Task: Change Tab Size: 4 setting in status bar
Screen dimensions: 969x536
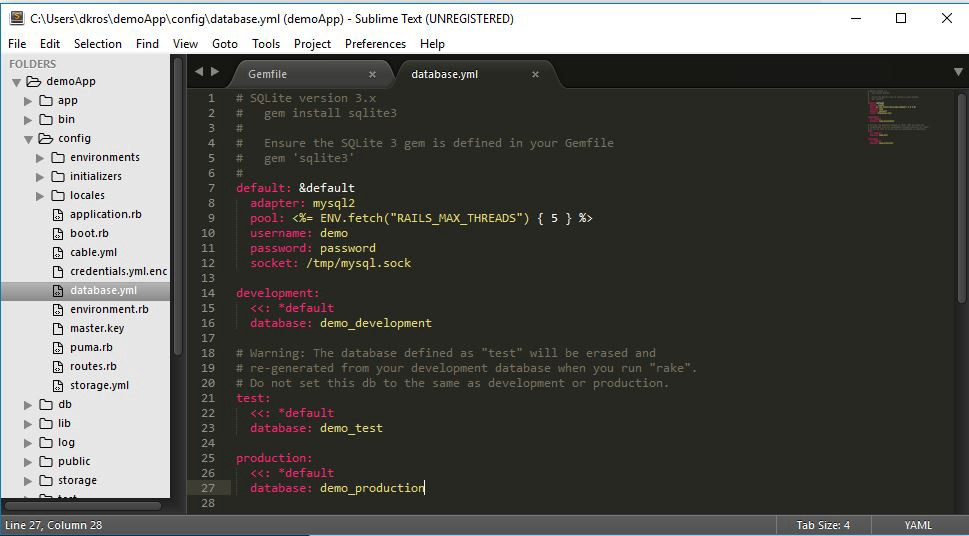Action: pyautogui.click(x=823, y=525)
